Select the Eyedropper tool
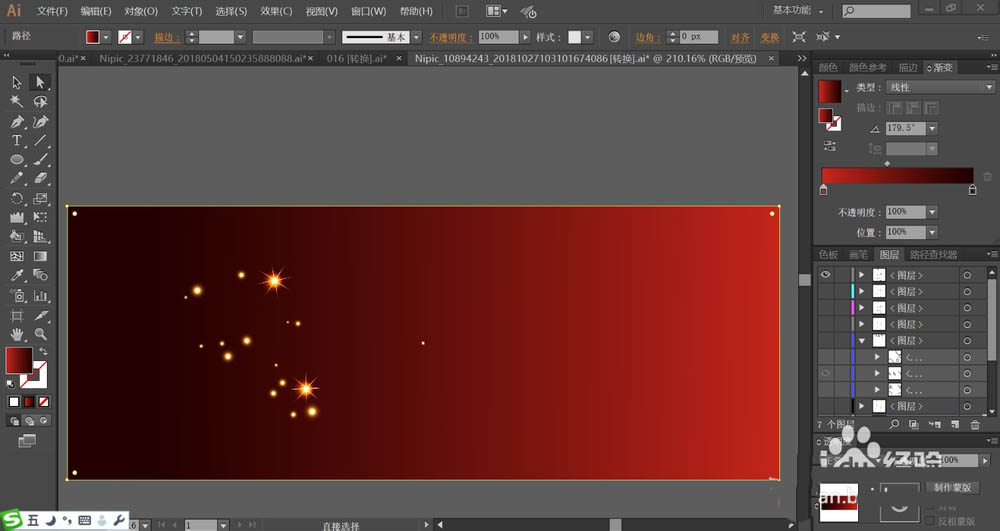 (17, 275)
